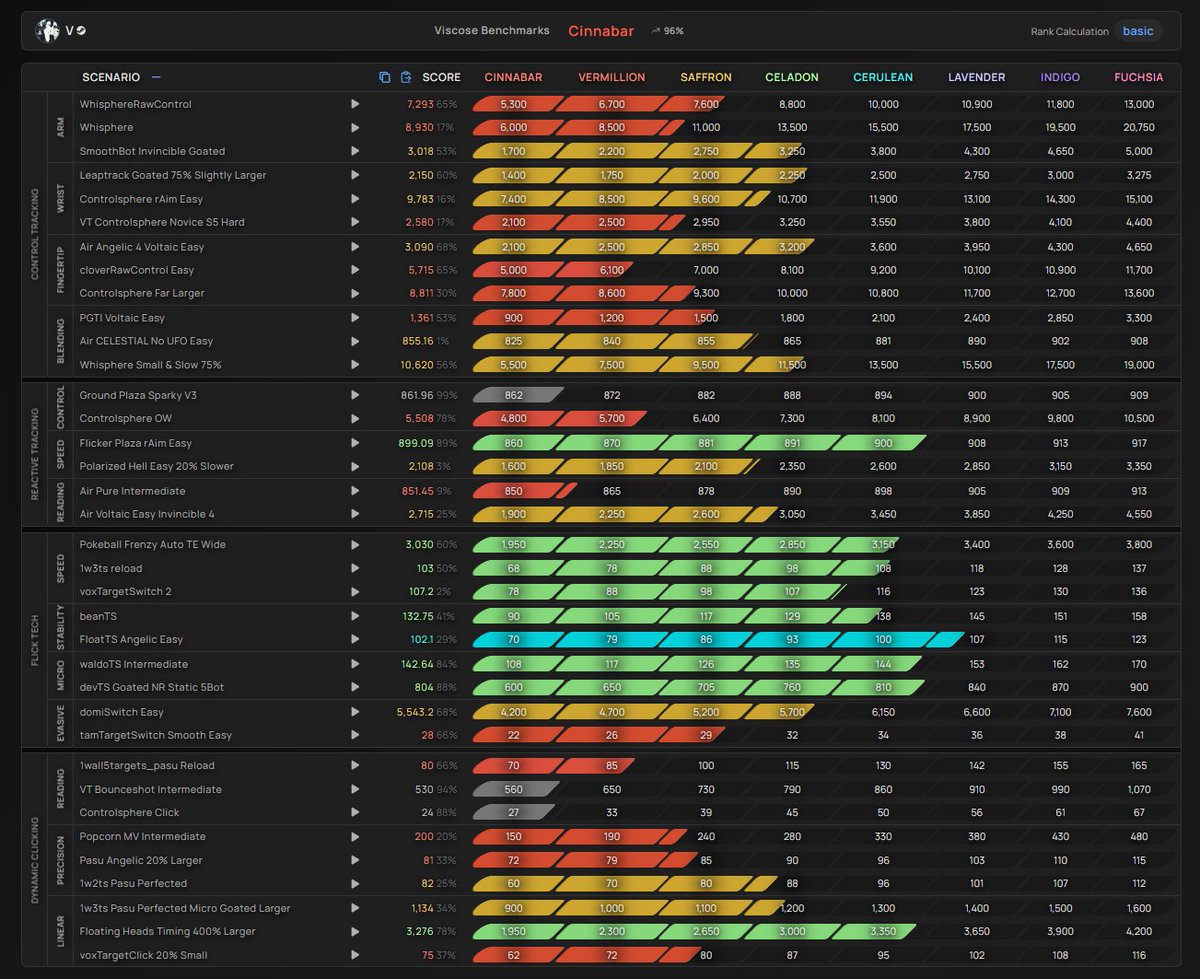Play the domiSwitch Easy scenario
1200x979 pixels.
pyautogui.click(x=356, y=712)
